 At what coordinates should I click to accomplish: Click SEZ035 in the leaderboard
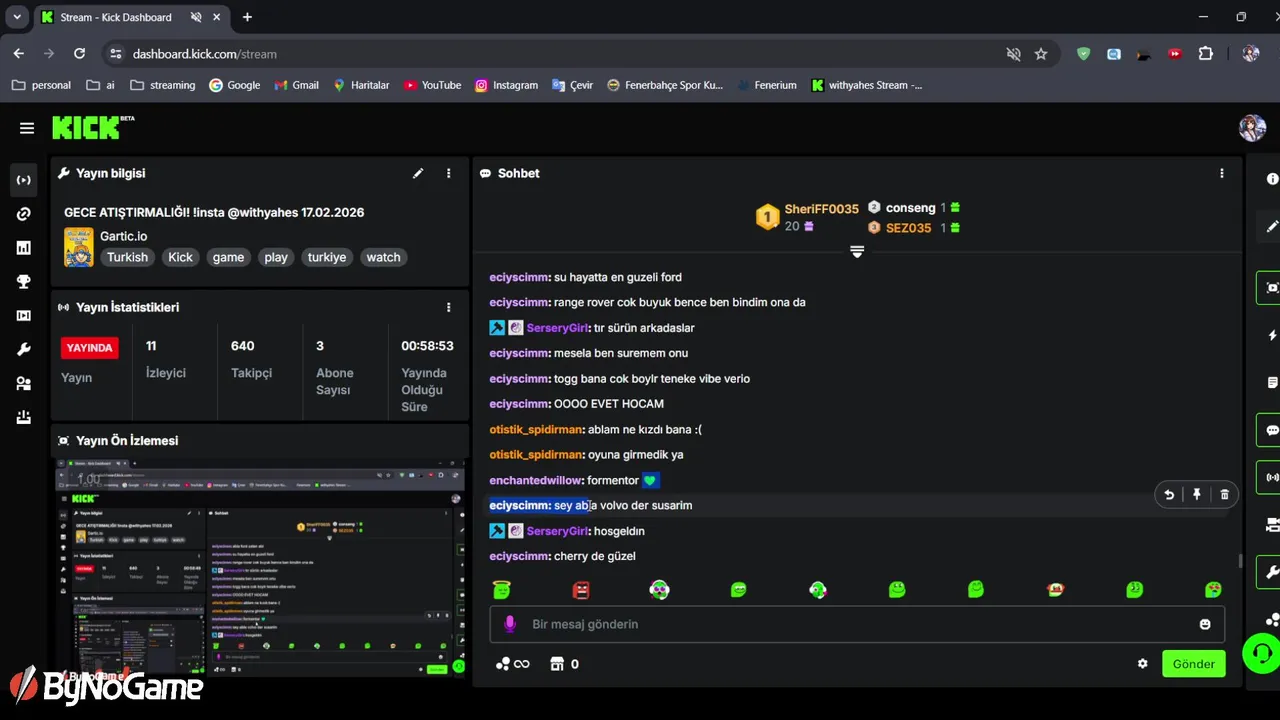(908, 228)
